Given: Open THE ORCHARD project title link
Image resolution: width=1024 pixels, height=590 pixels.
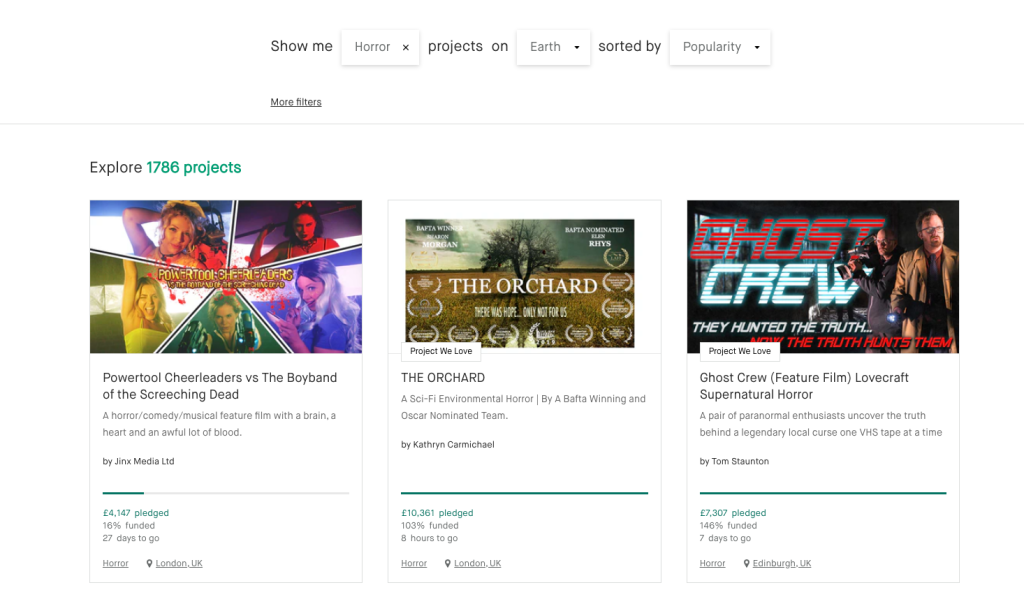Looking at the screenshot, I should coord(443,378).
